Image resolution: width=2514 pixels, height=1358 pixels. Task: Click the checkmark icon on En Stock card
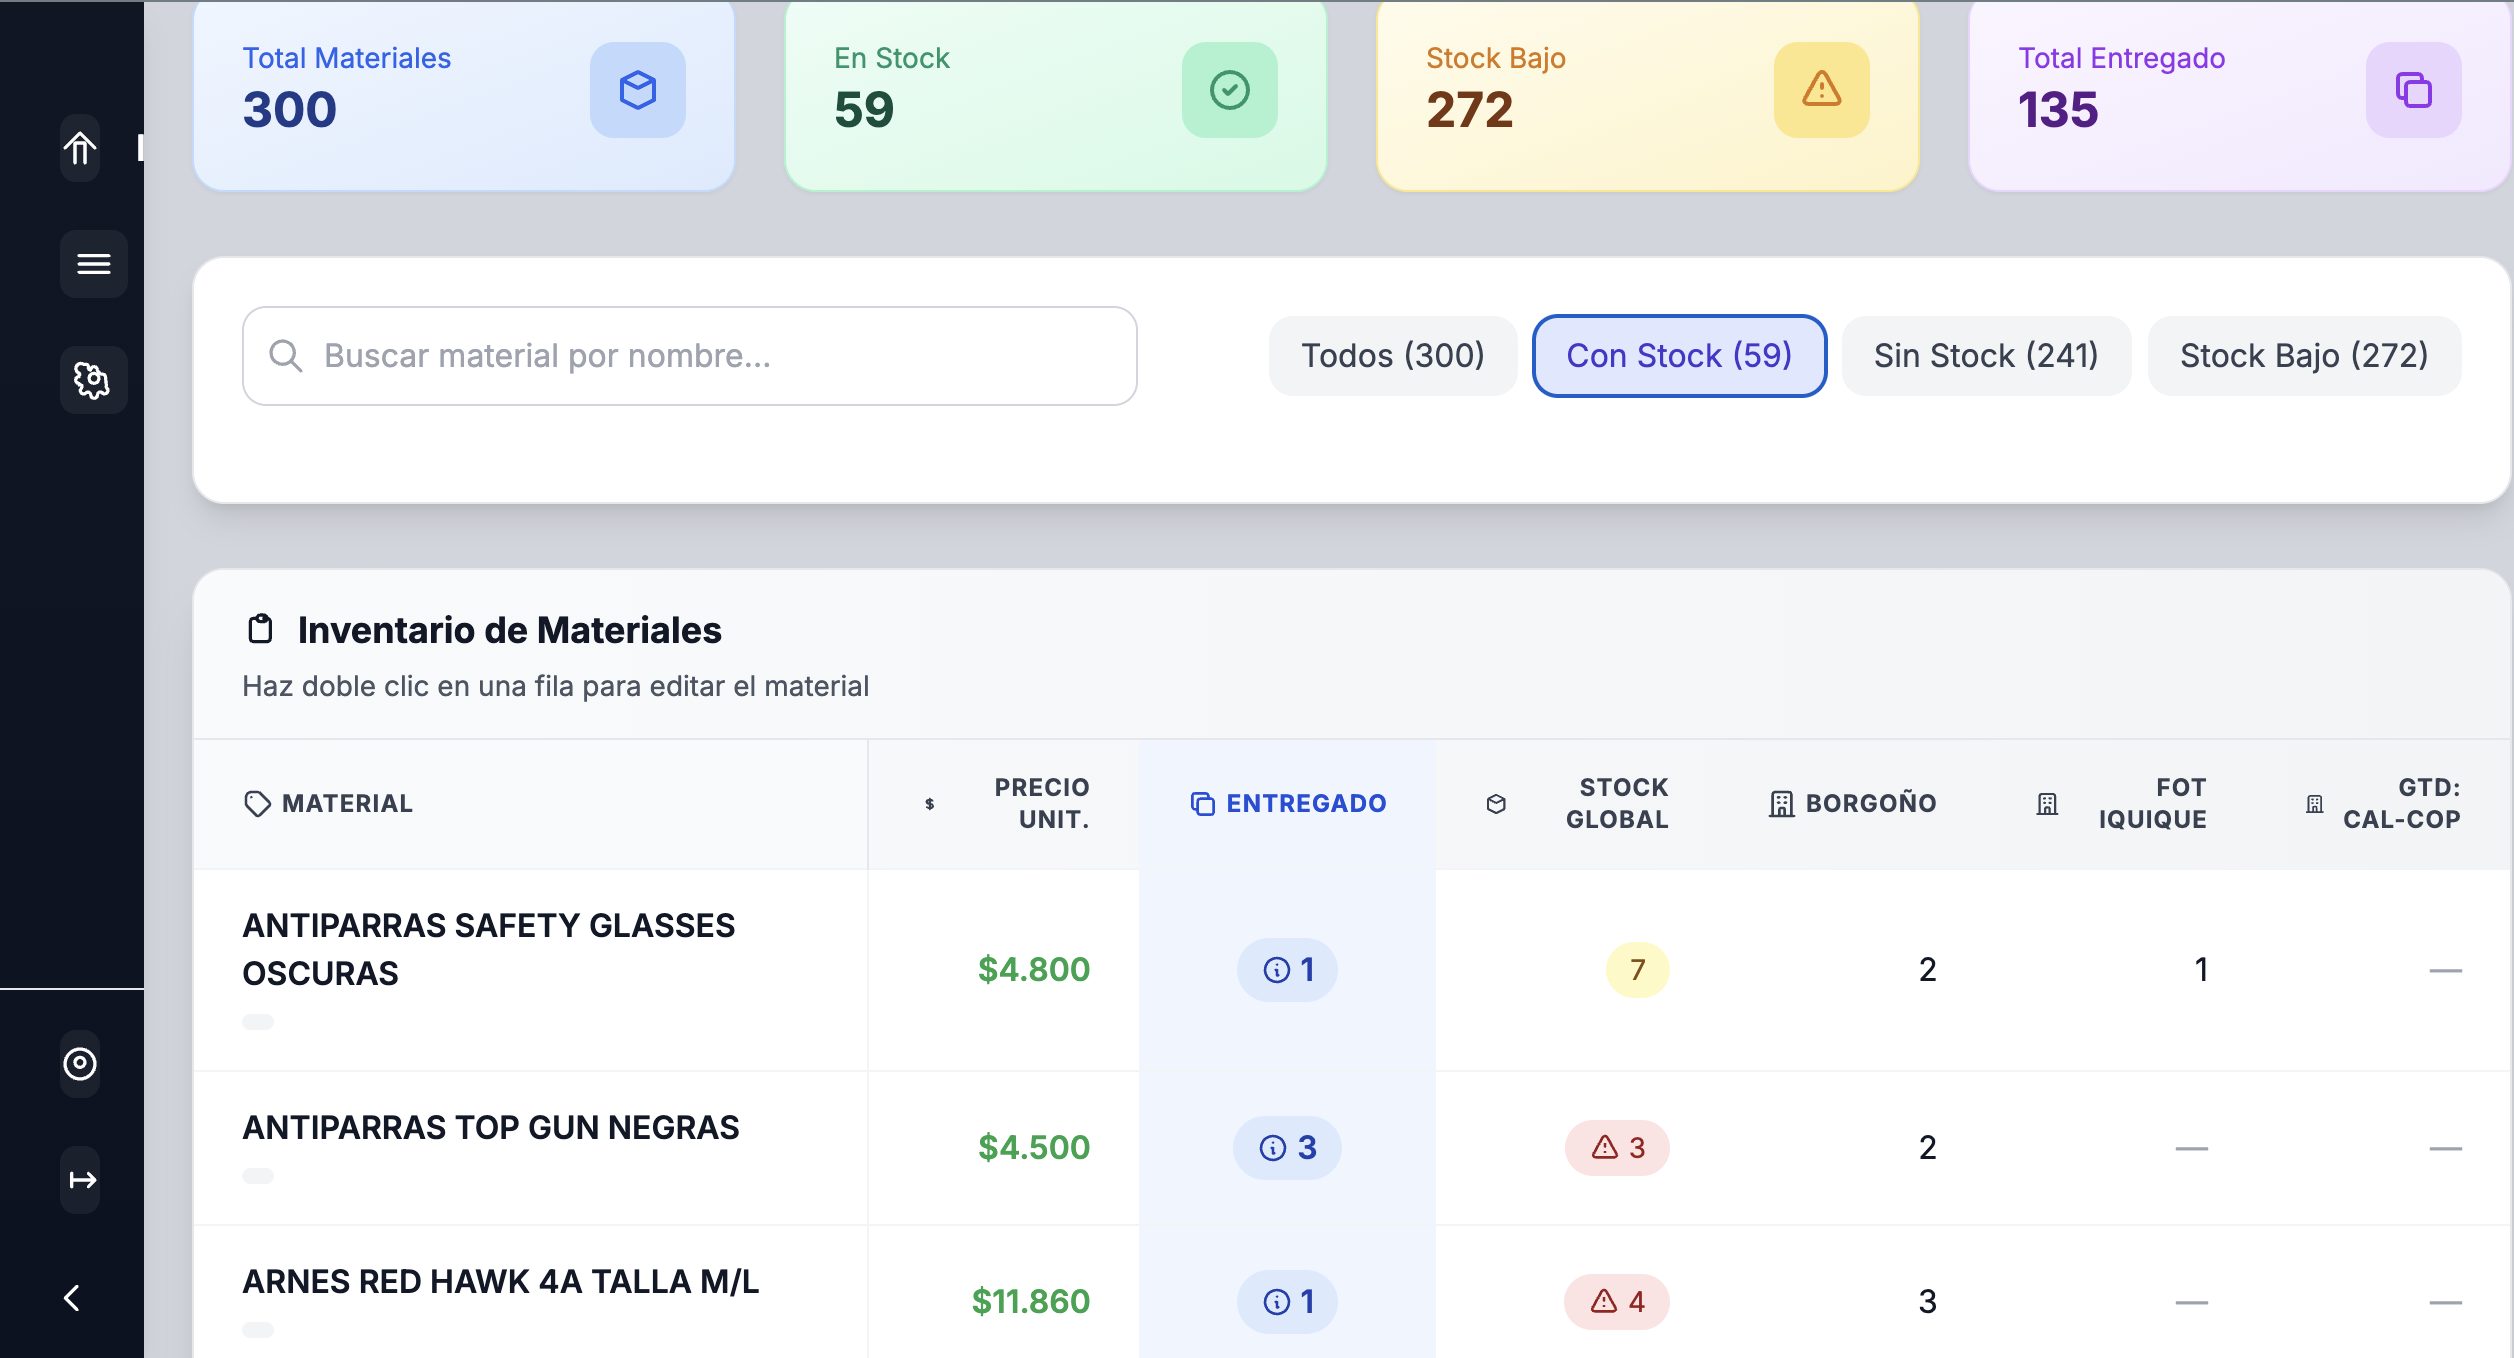[1229, 91]
